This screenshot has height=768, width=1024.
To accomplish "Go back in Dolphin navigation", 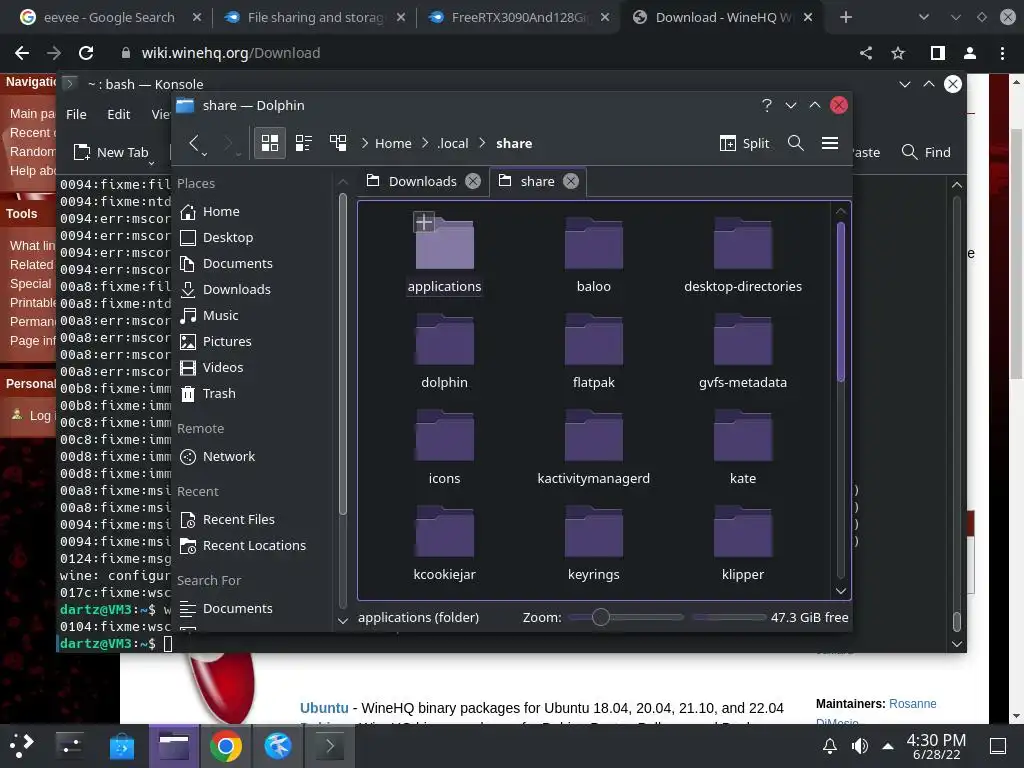I will coord(193,143).
